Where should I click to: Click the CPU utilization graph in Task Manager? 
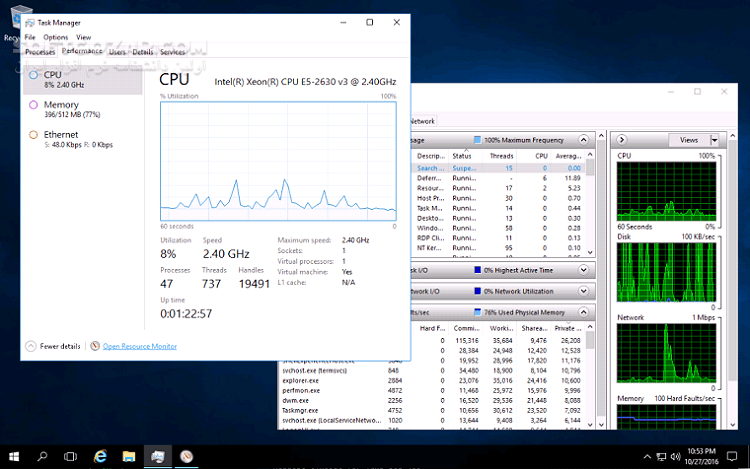click(278, 161)
